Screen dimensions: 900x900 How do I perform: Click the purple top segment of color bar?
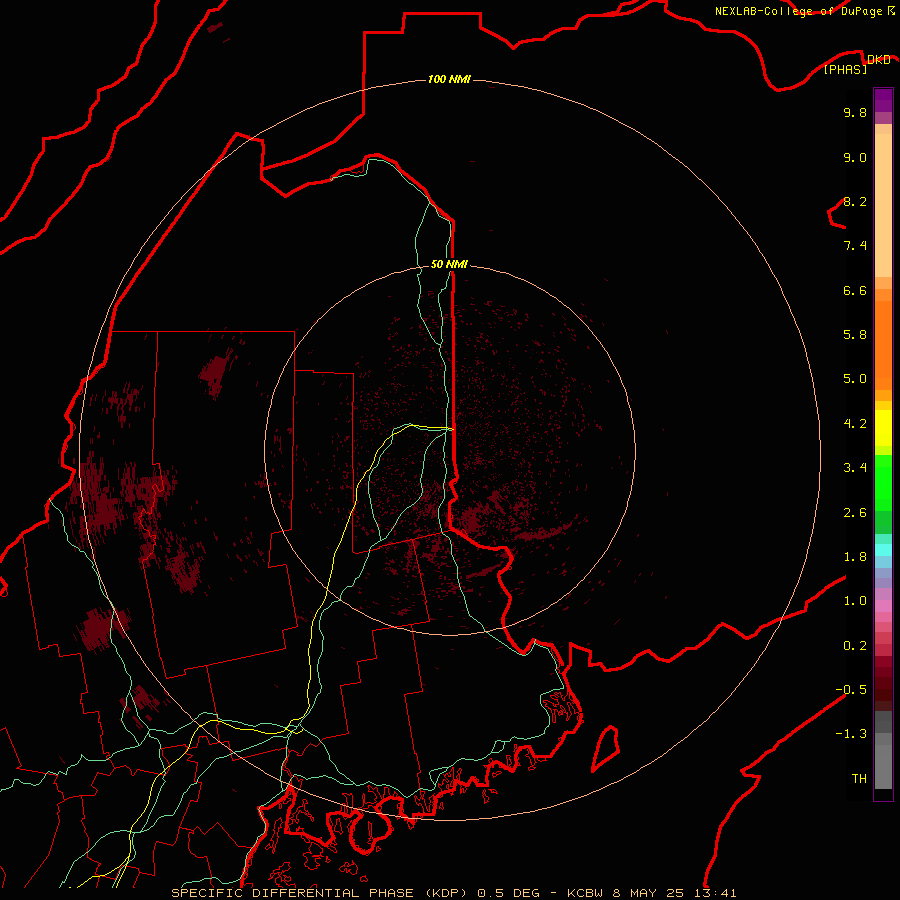pos(883,100)
